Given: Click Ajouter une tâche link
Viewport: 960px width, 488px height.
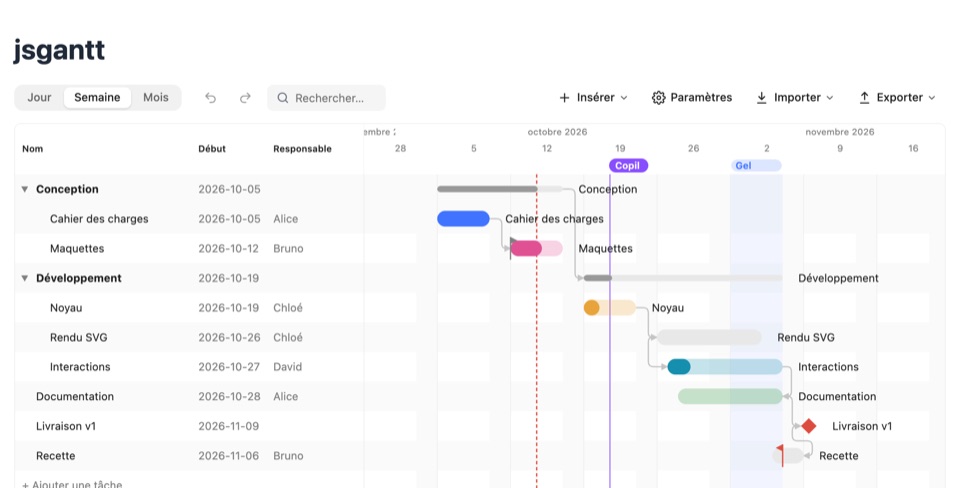Looking at the screenshot, I should [x=72, y=484].
